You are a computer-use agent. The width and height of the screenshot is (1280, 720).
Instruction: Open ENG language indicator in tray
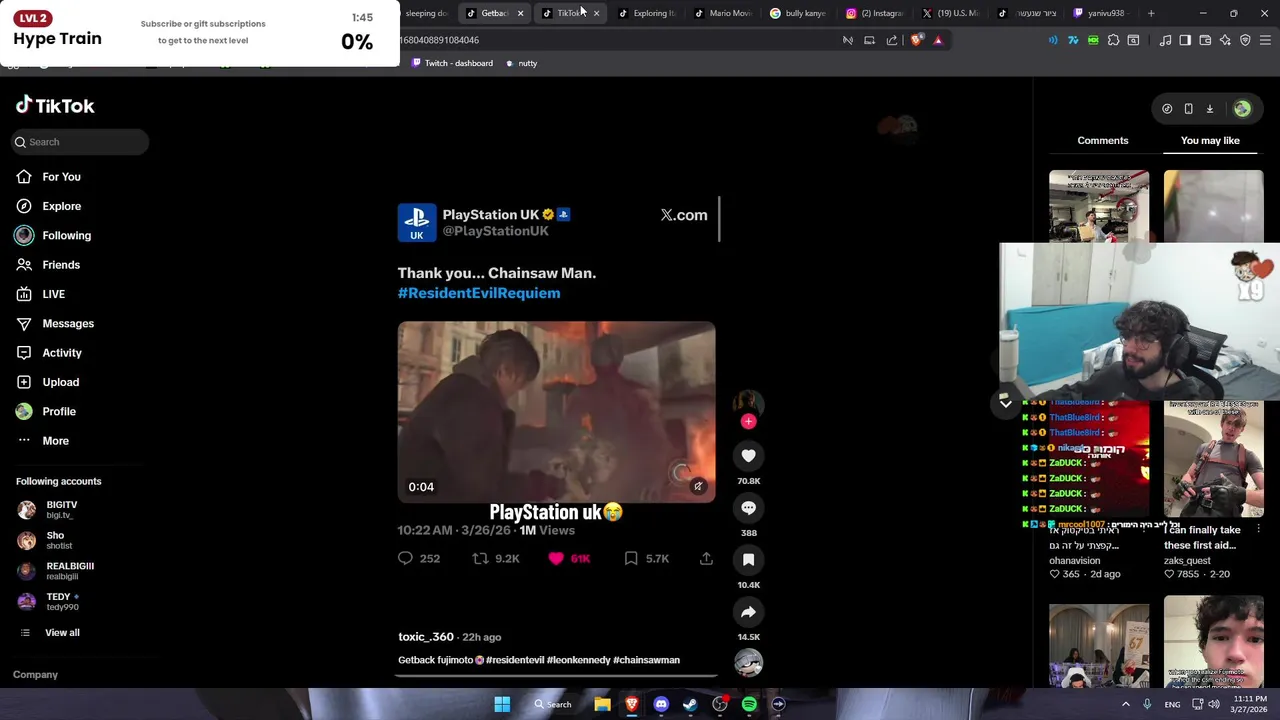(x=1172, y=704)
